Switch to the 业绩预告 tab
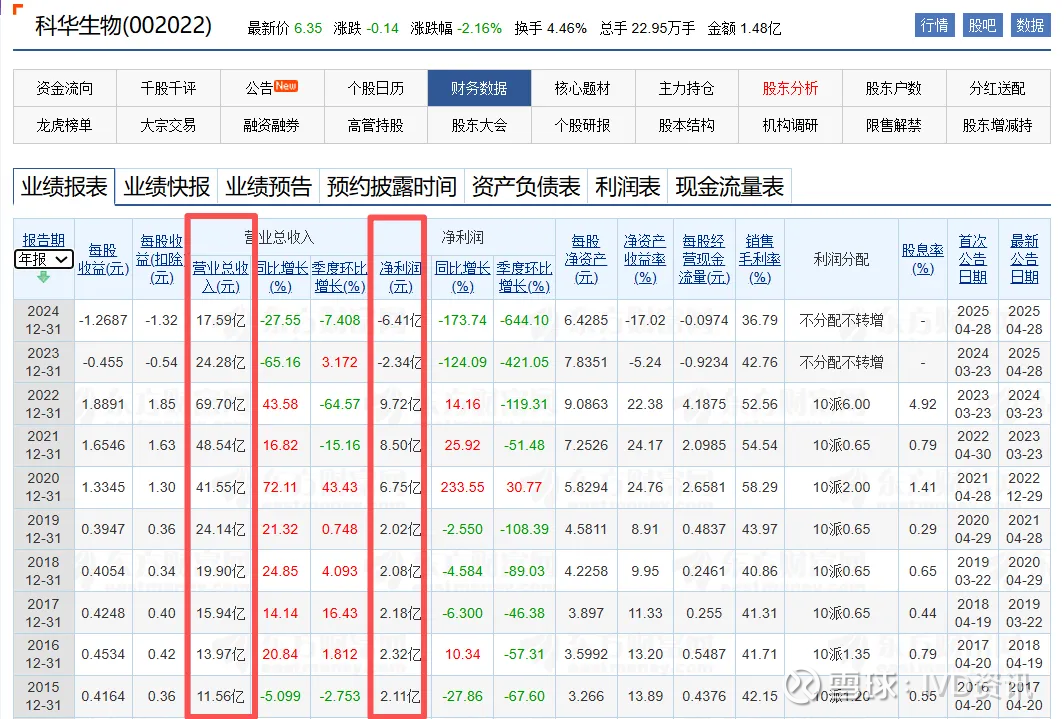 pos(269,187)
